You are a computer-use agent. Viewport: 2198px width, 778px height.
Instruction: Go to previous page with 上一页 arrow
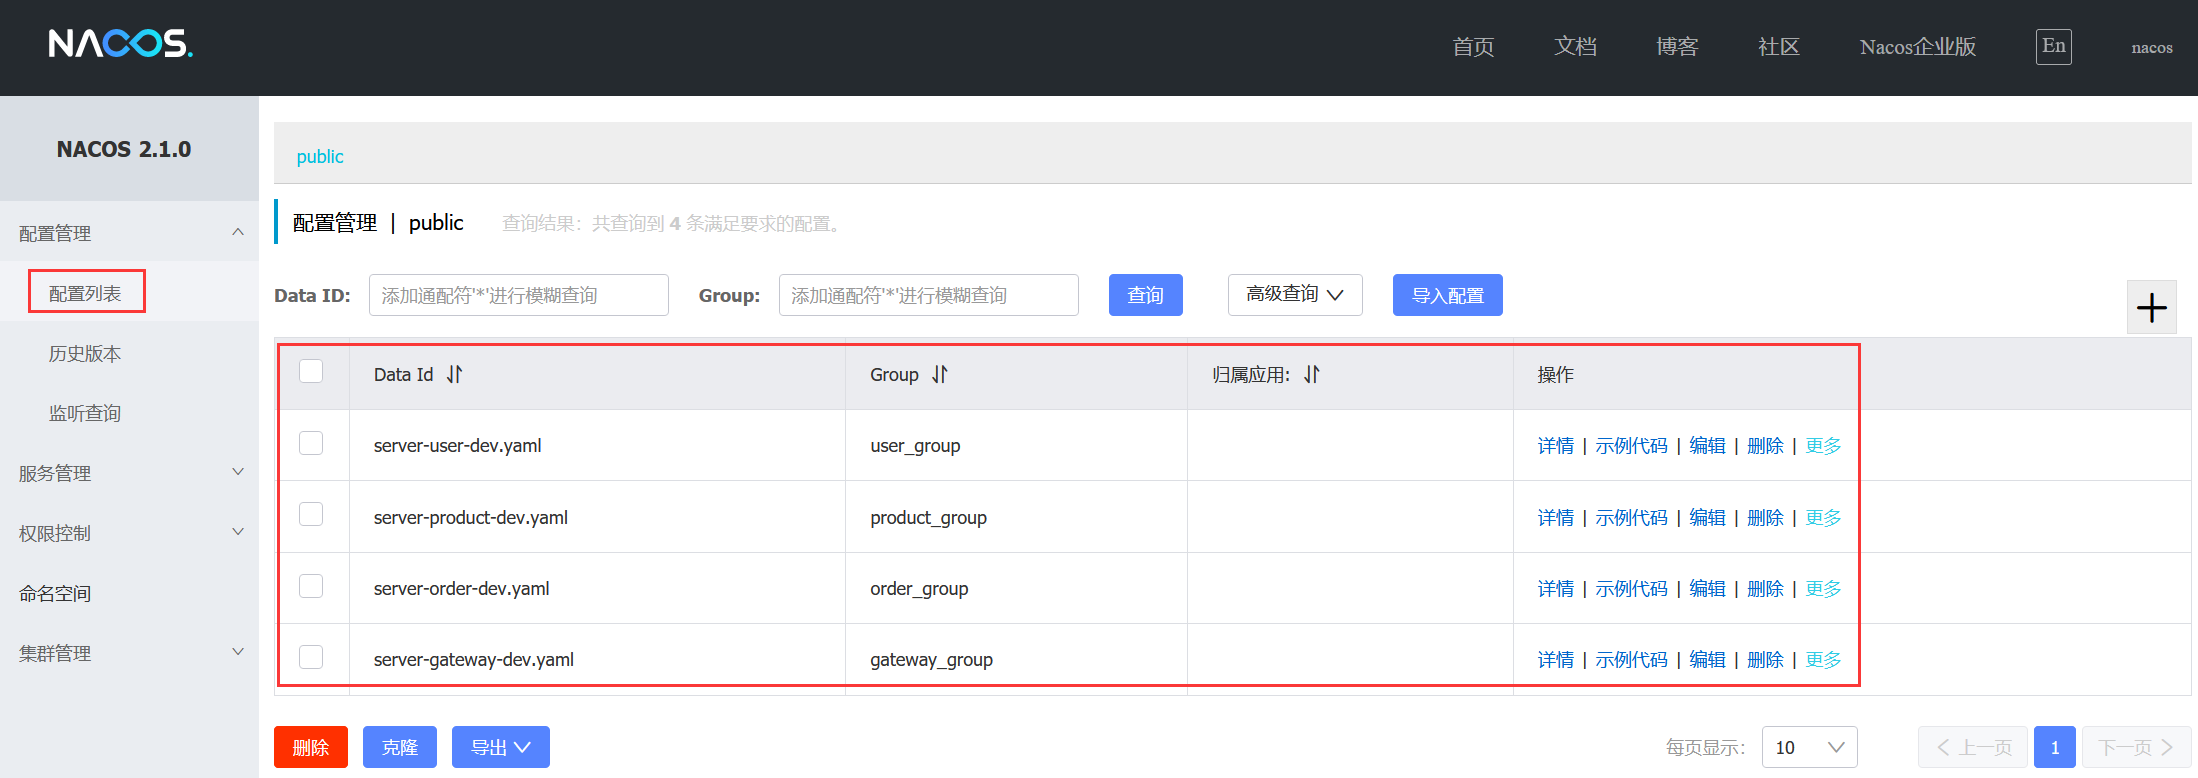click(x=1973, y=747)
